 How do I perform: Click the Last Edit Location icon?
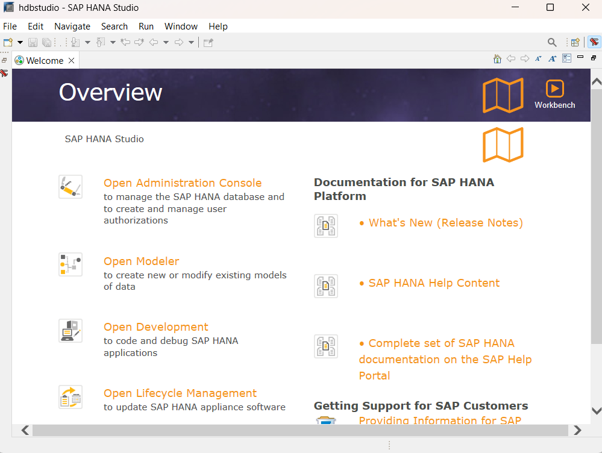point(125,42)
